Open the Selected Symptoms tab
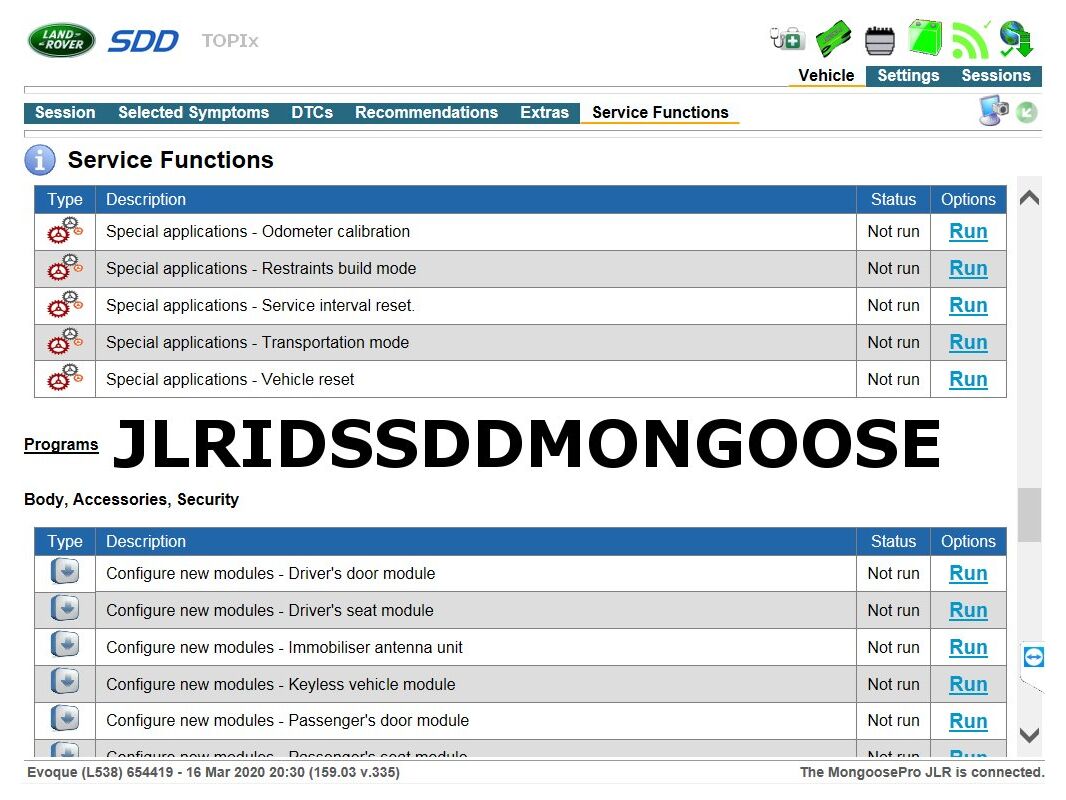 tap(194, 112)
